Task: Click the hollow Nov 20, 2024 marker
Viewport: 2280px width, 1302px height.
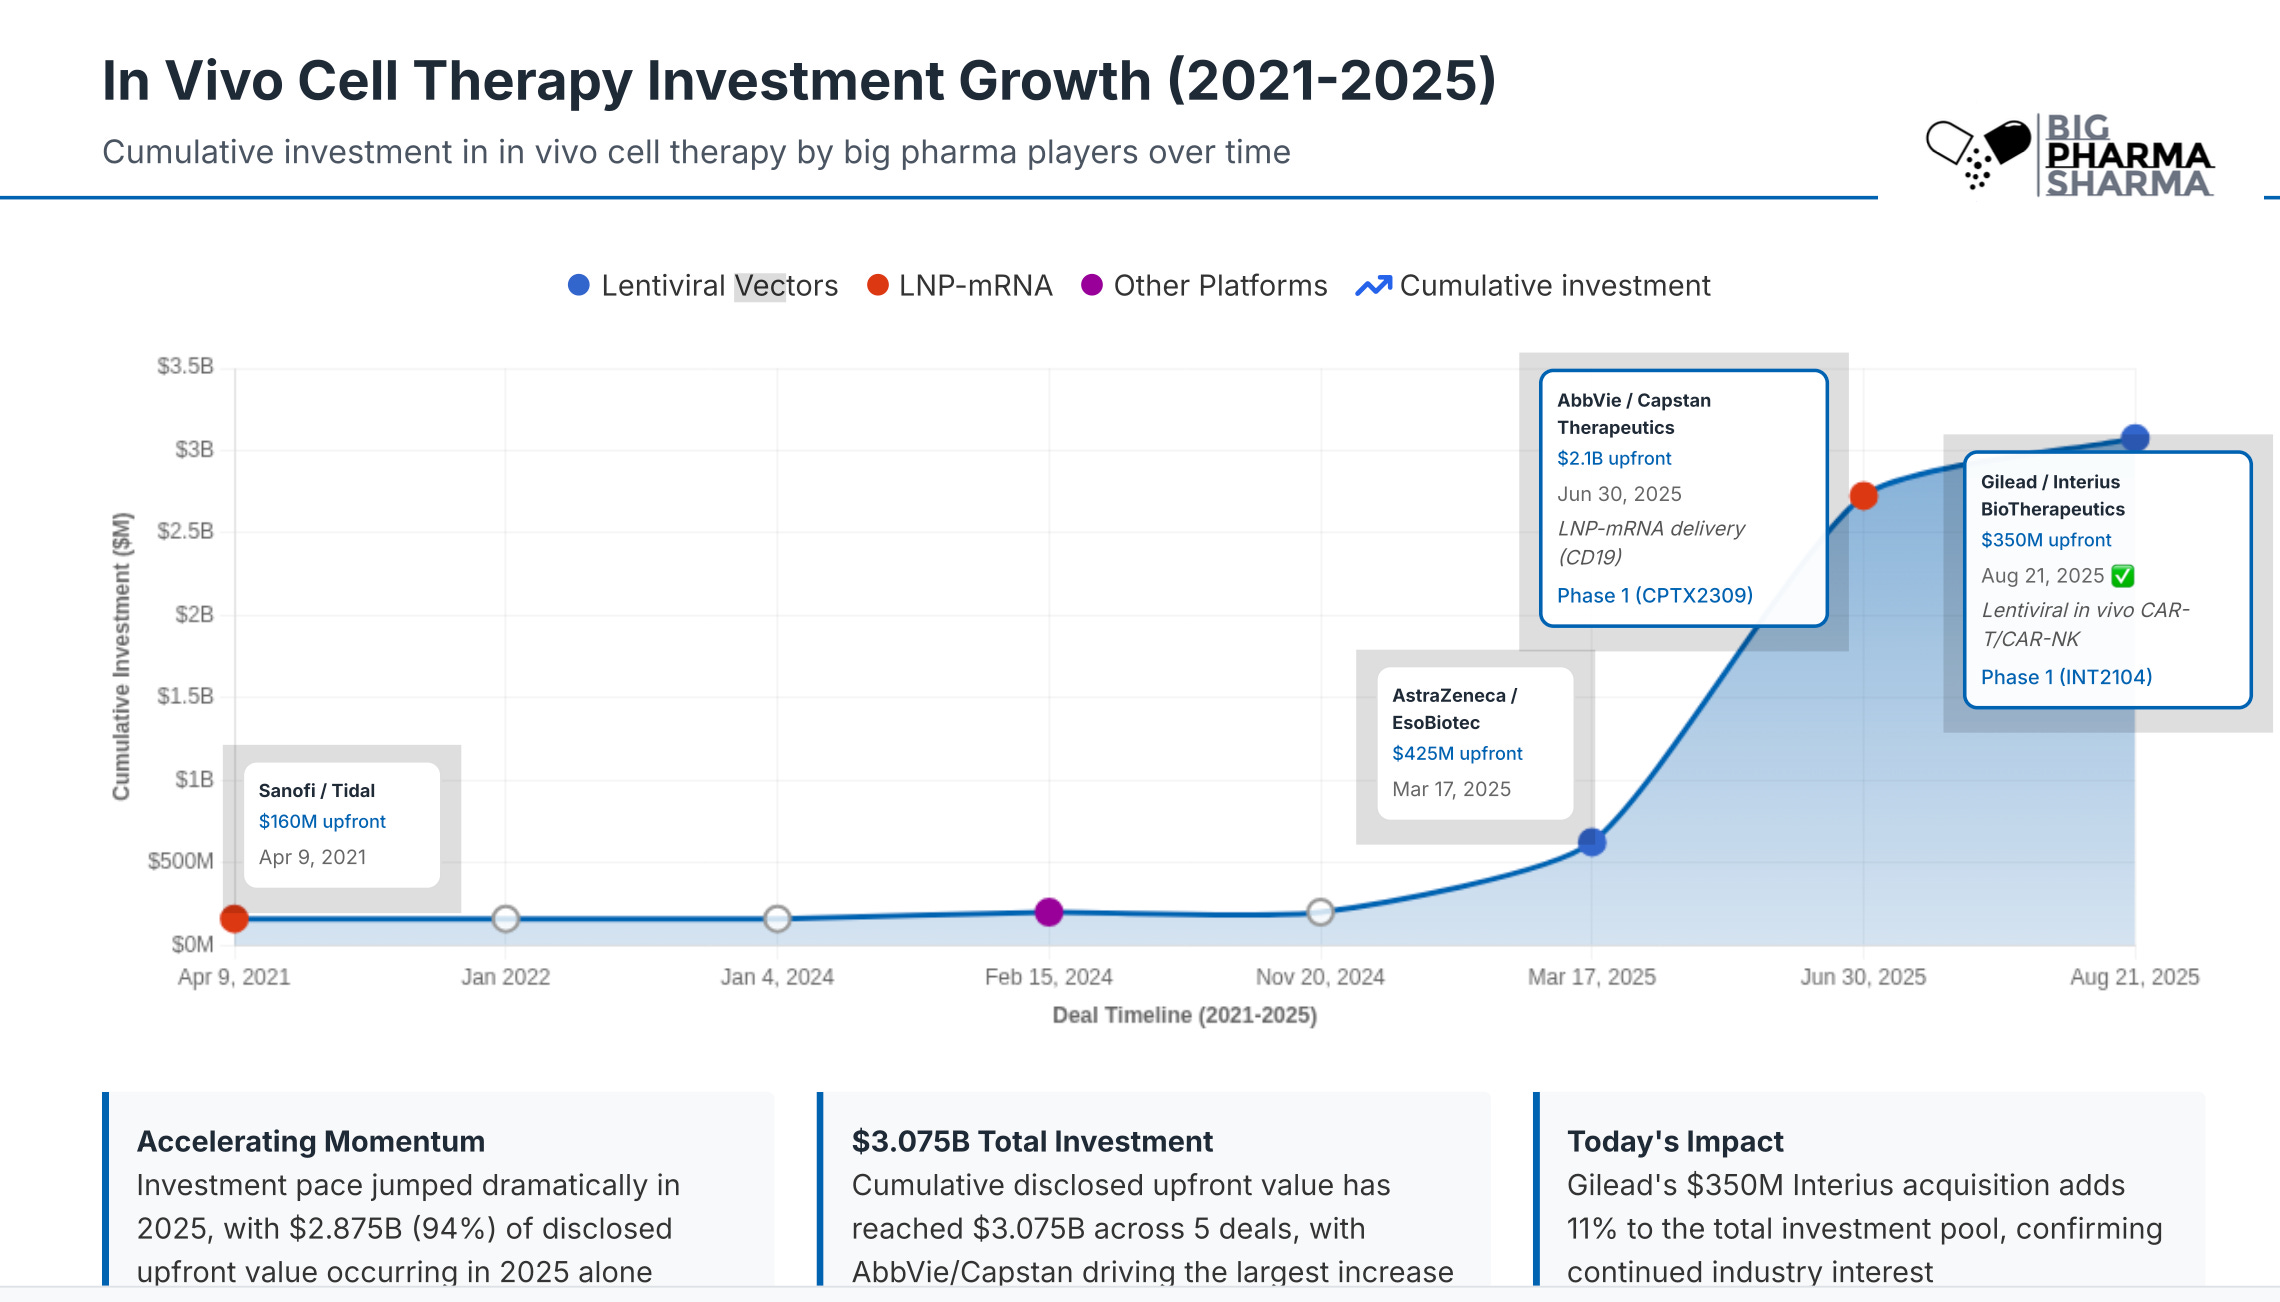Action: point(1320,911)
